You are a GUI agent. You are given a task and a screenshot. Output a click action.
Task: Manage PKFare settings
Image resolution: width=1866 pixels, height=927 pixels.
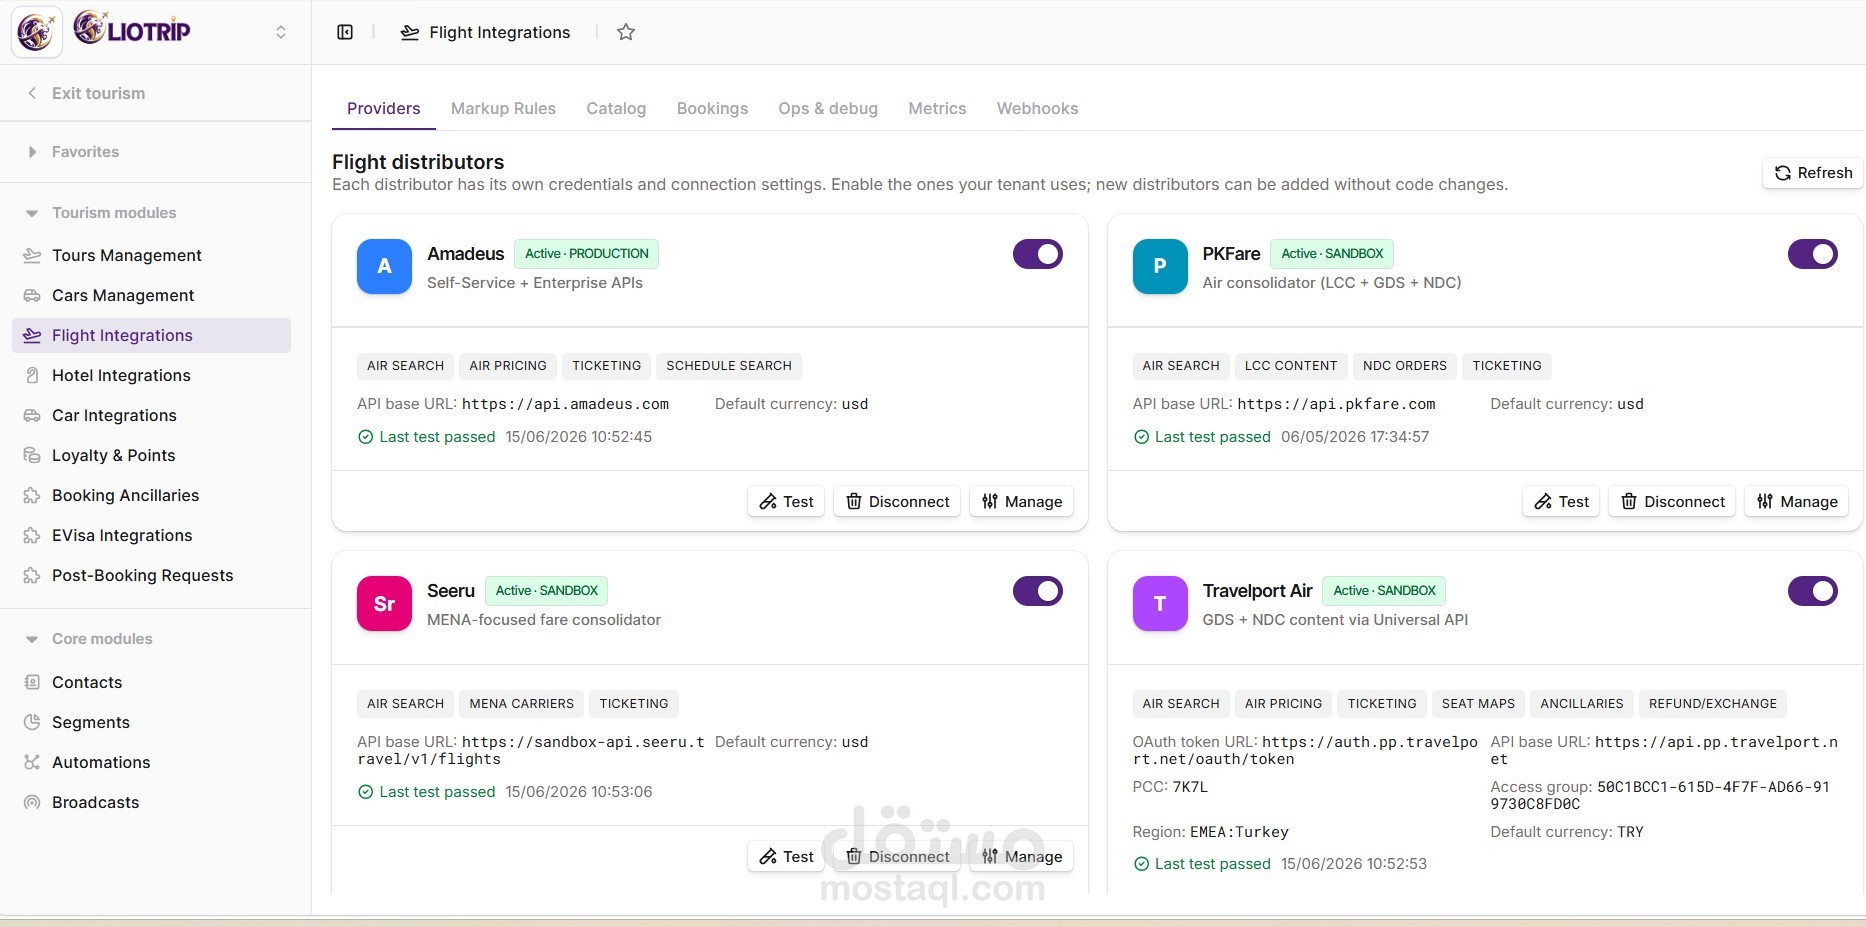(x=1797, y=501)
